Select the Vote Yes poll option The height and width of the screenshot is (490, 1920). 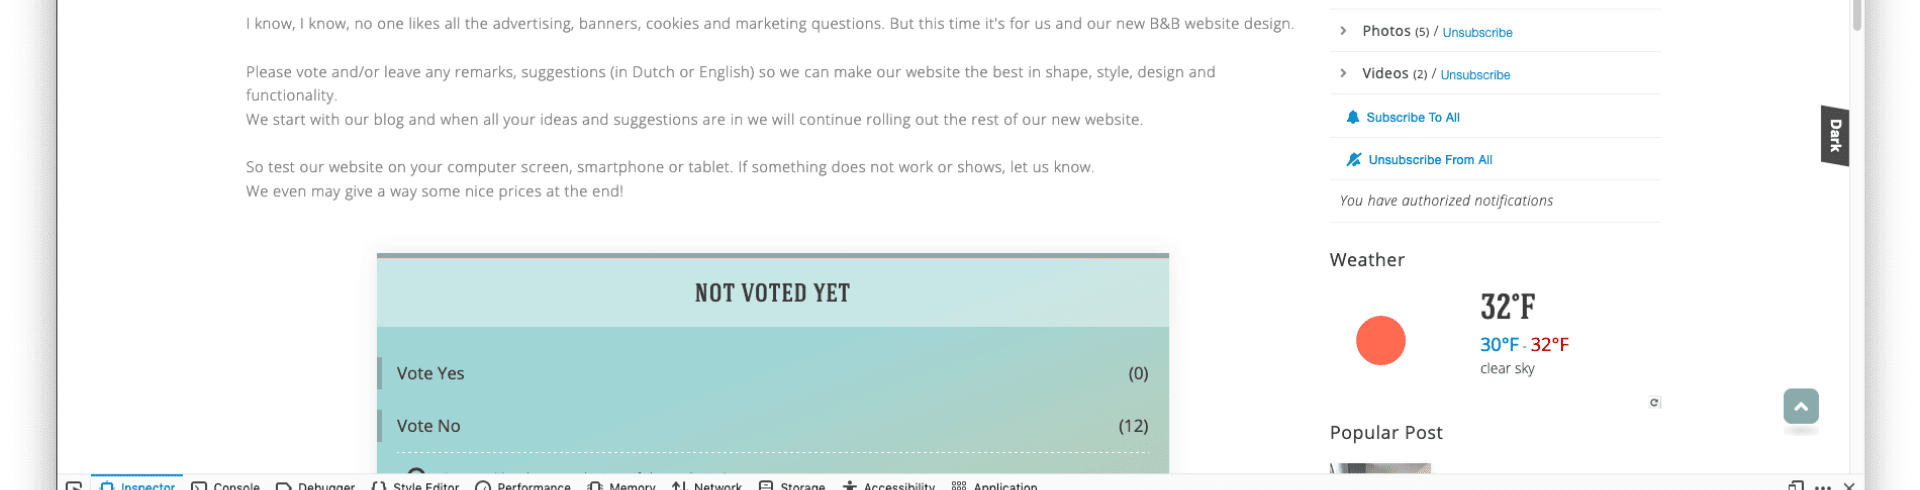pyautogui.click(x=772, y=373)
